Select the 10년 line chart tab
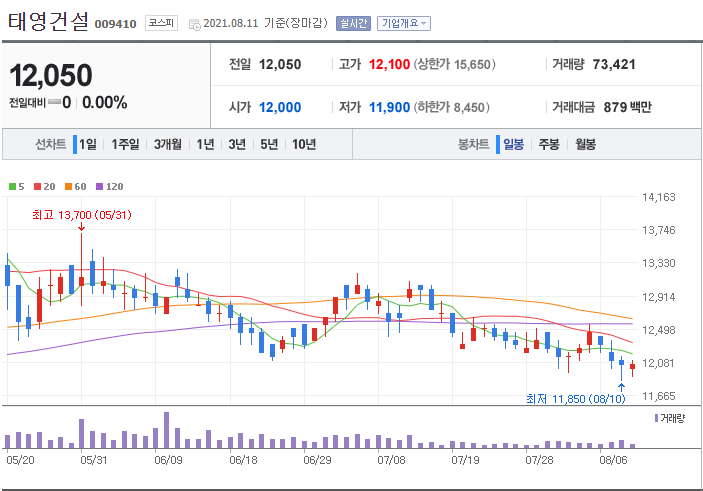Screen dimensions: 703x491 [304, 144]
